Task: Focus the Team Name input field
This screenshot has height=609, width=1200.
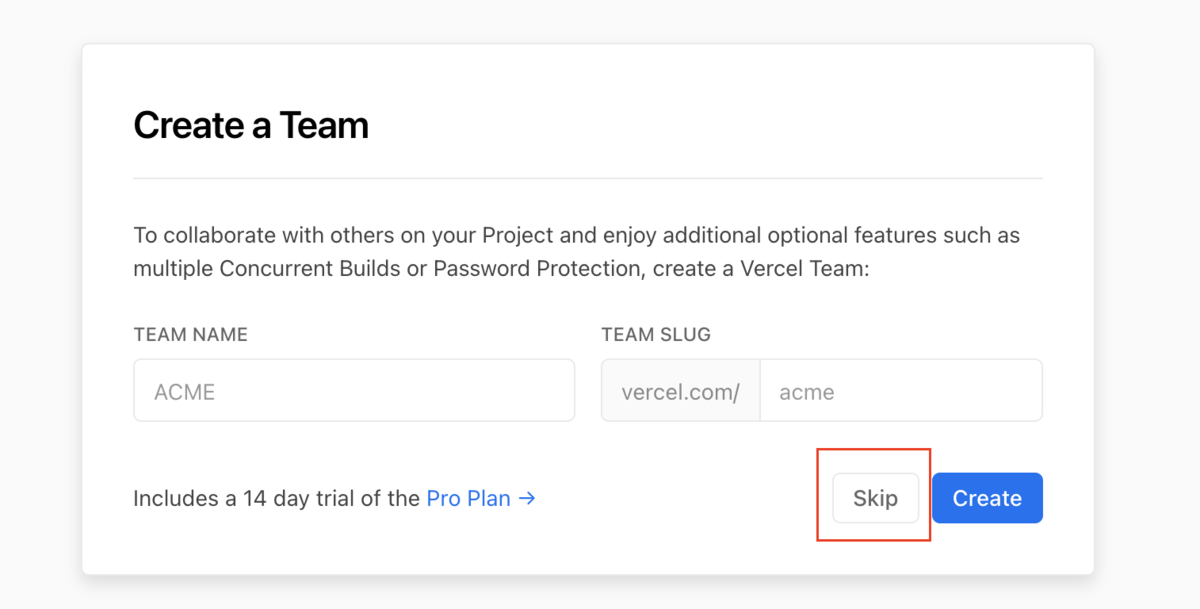Action: click(354, 391)
